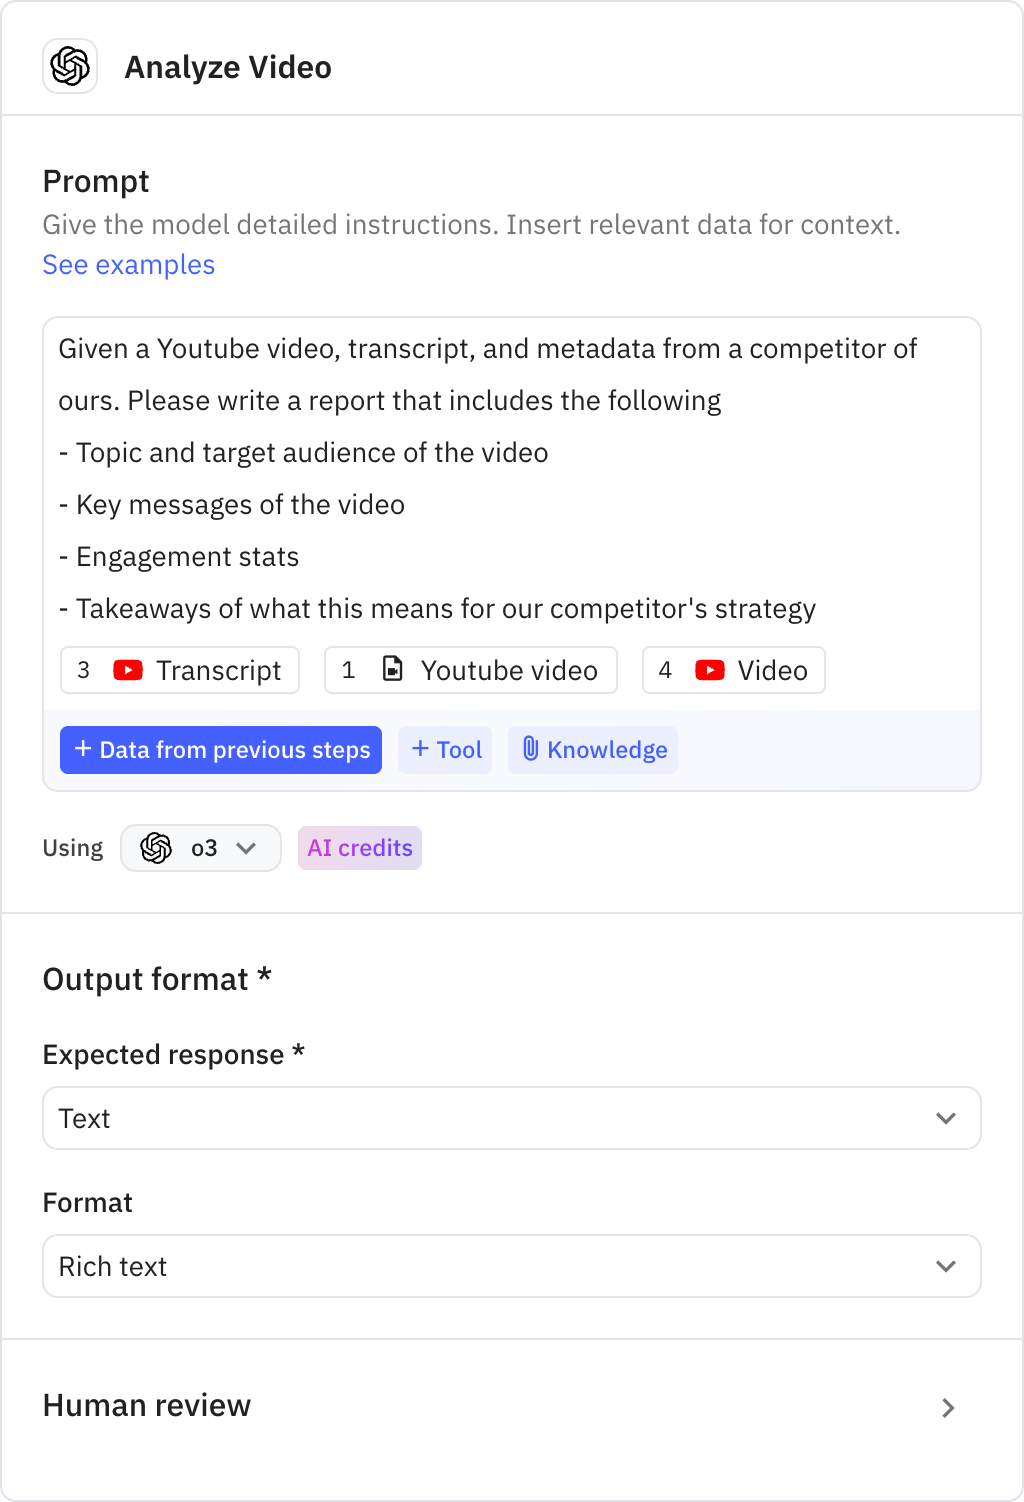Screen dimensions: 1024x1502
Task: Click the plus icon on the Tool button
Action: click(x=420, y=749)
